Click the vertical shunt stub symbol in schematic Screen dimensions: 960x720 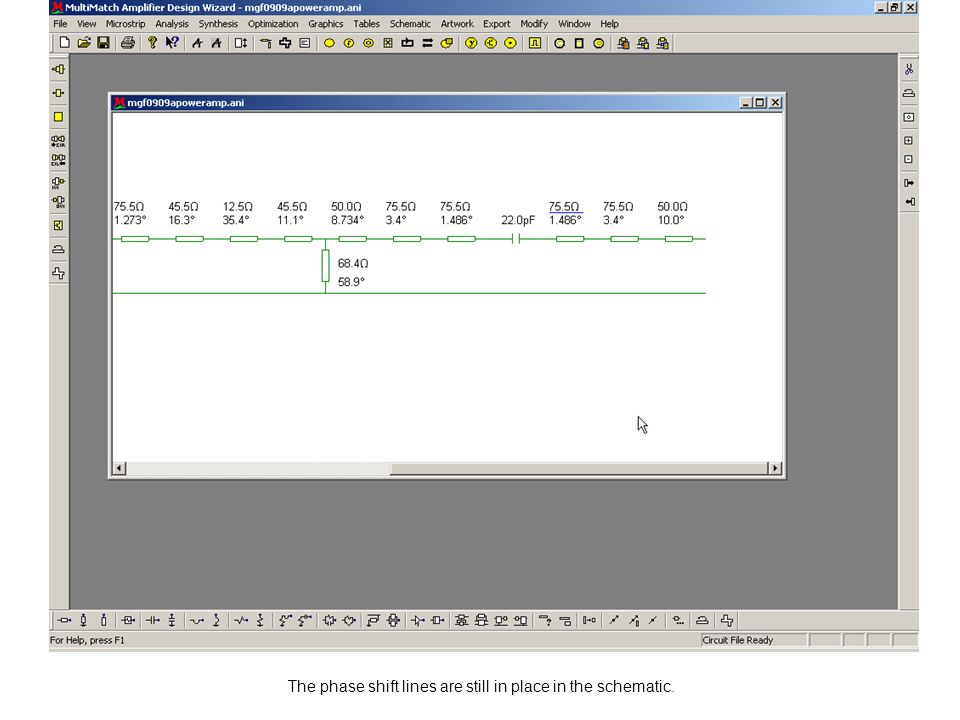326,266
